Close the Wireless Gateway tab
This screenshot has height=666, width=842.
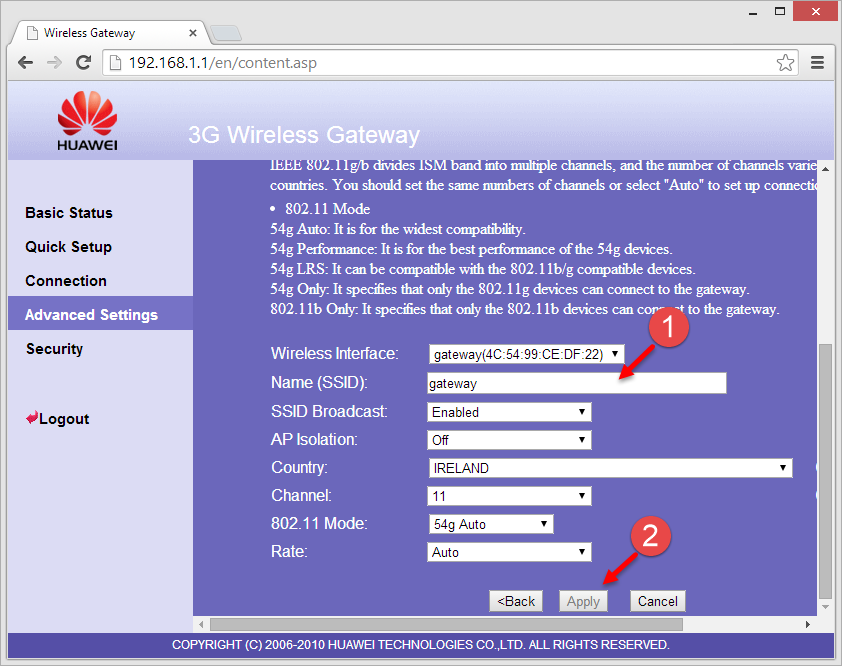pyautogui.click(x=193, y=33)
